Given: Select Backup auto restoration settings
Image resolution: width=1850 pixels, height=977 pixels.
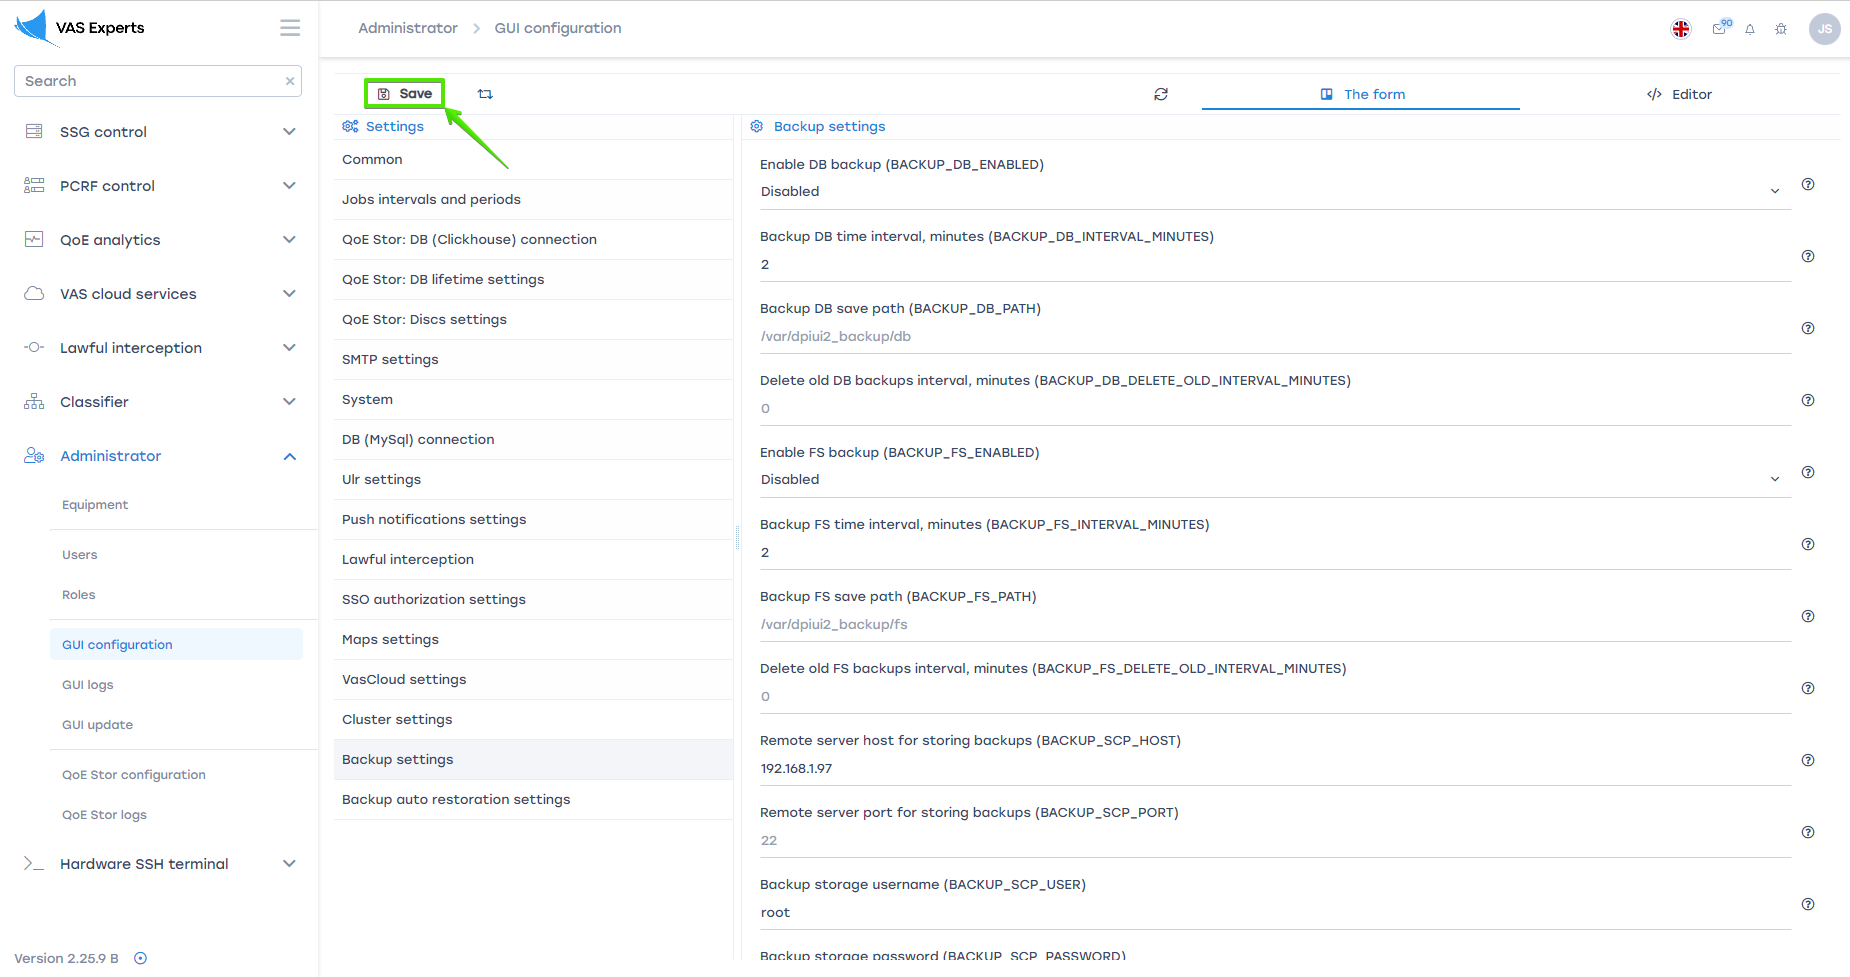Looking at the screenshot, I should [456, 800].
